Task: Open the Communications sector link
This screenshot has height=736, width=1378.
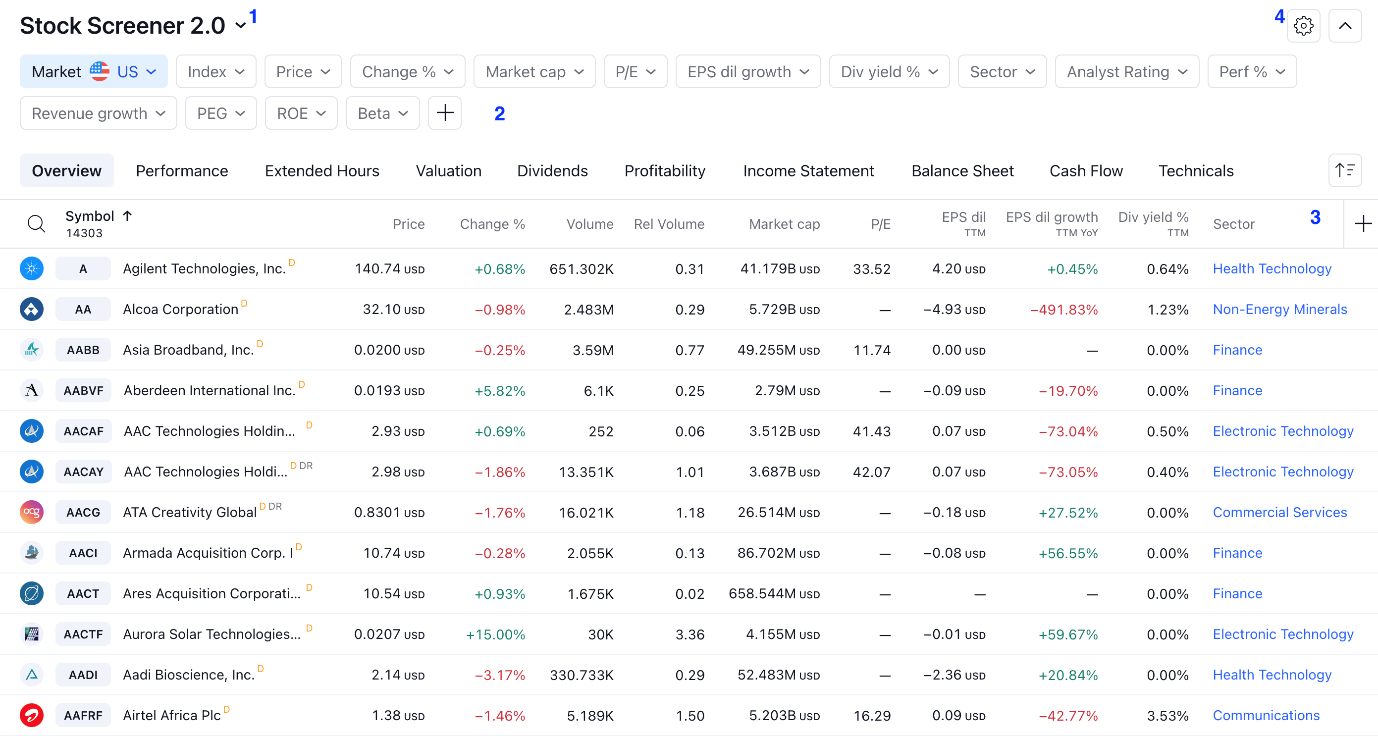Action: [1266, 715]
